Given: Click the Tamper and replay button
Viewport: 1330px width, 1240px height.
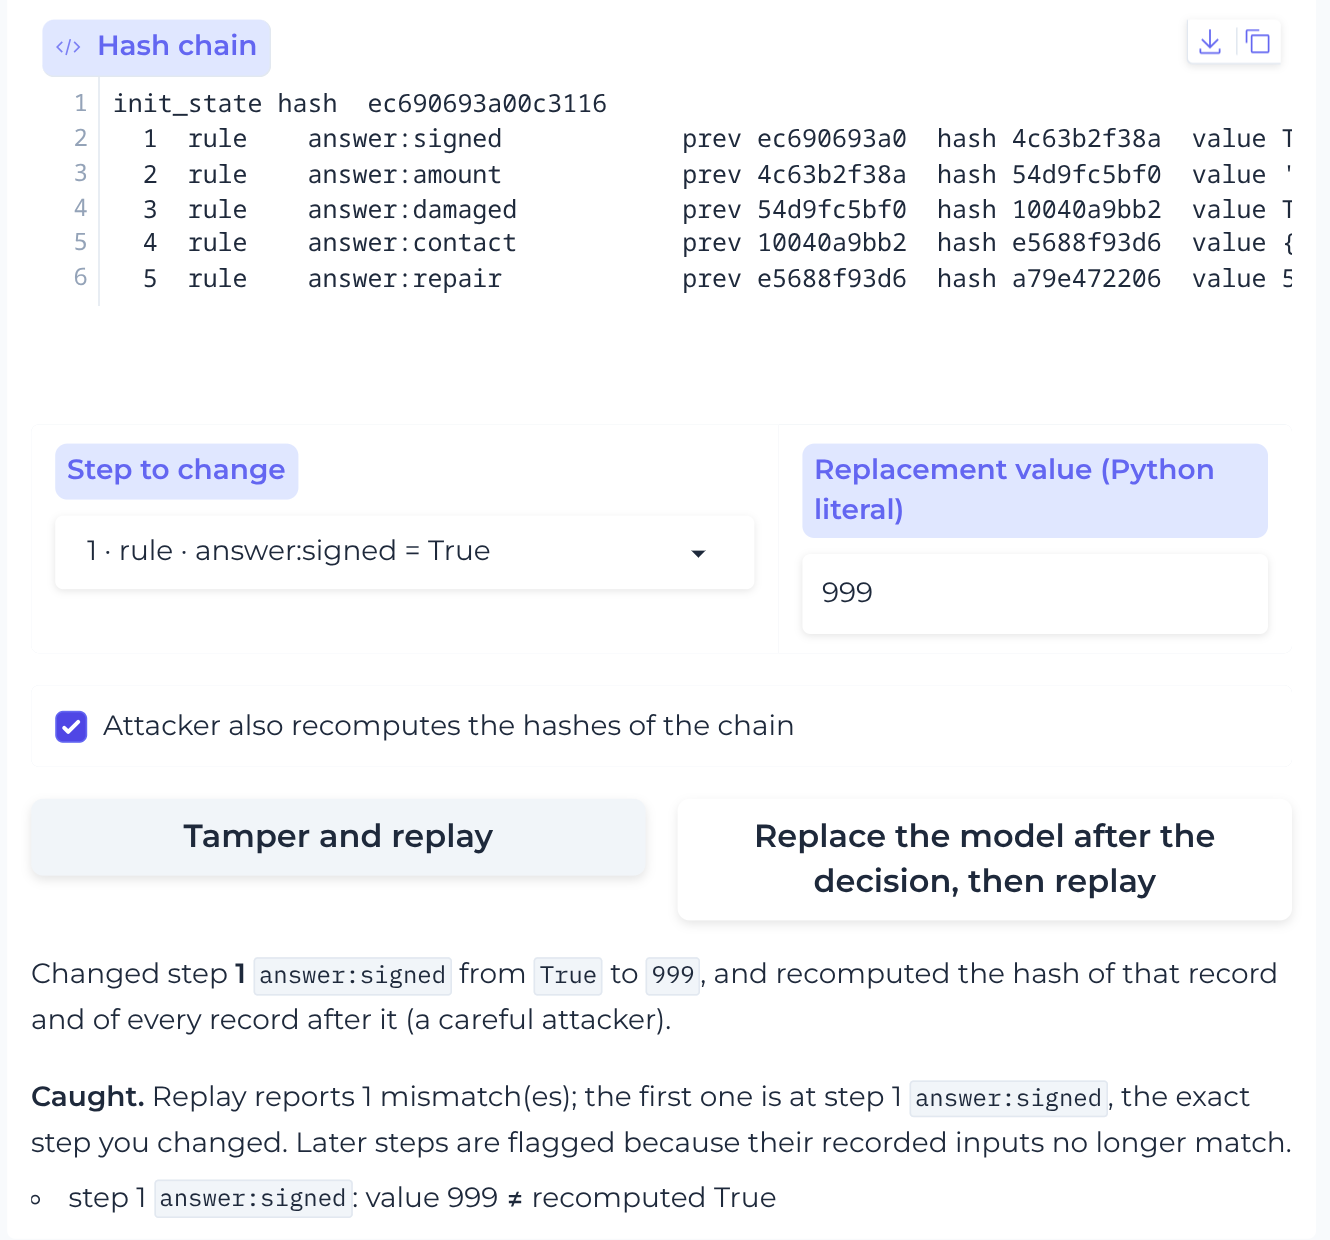Looking at the screenshot, I should pyautogui.click(x=338, y=837).
